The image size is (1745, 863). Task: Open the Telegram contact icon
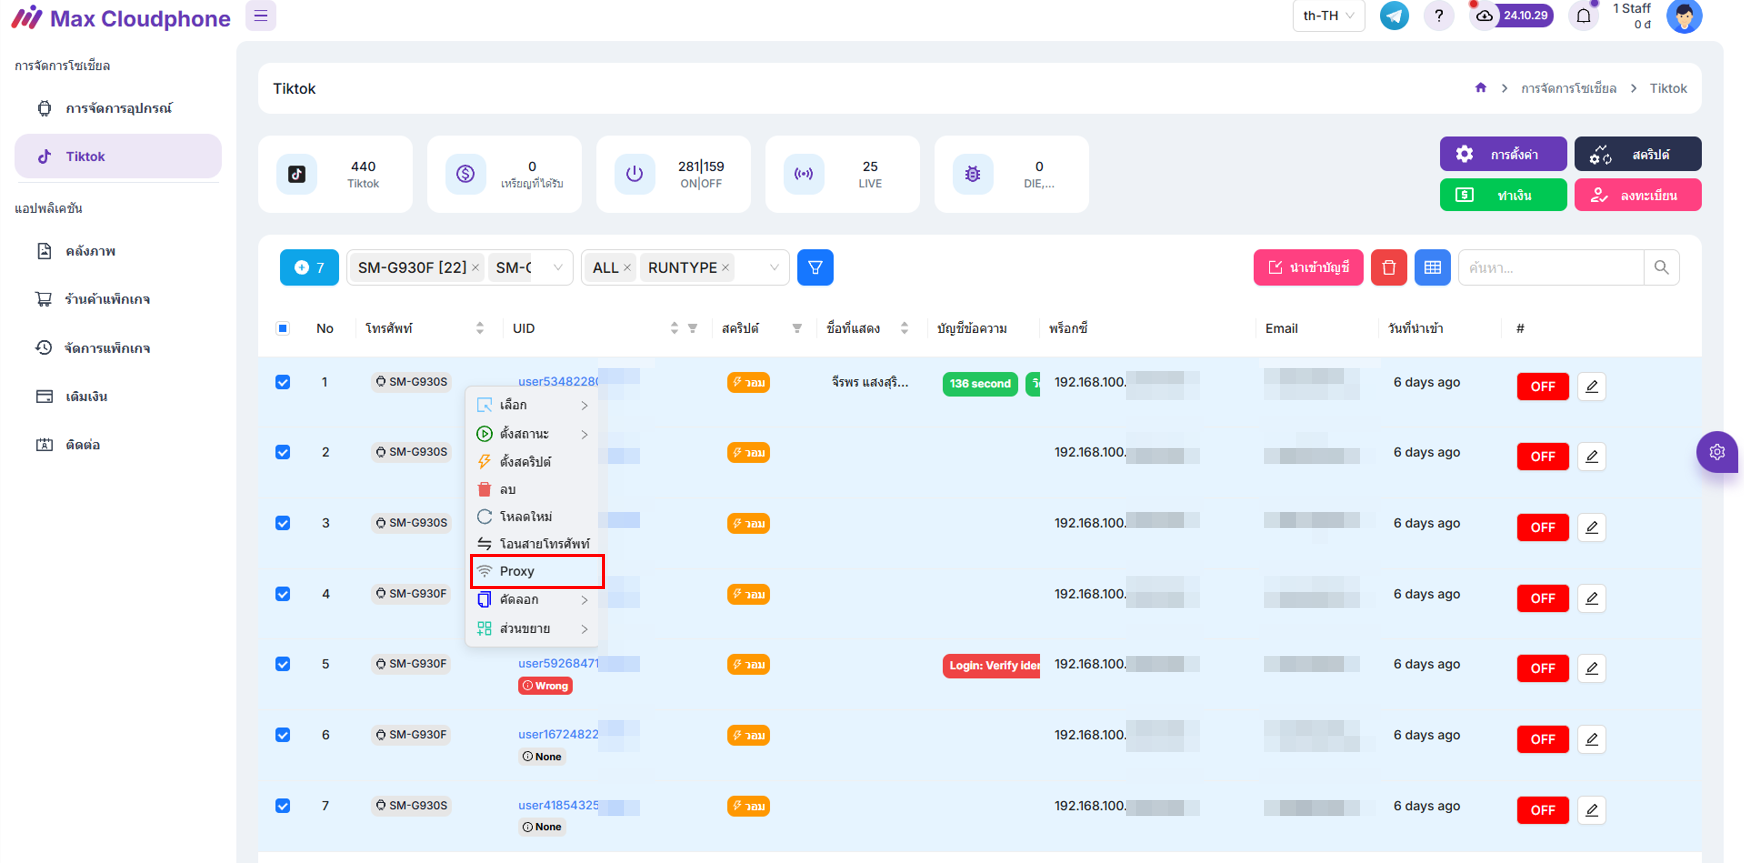click(1394, 16)
